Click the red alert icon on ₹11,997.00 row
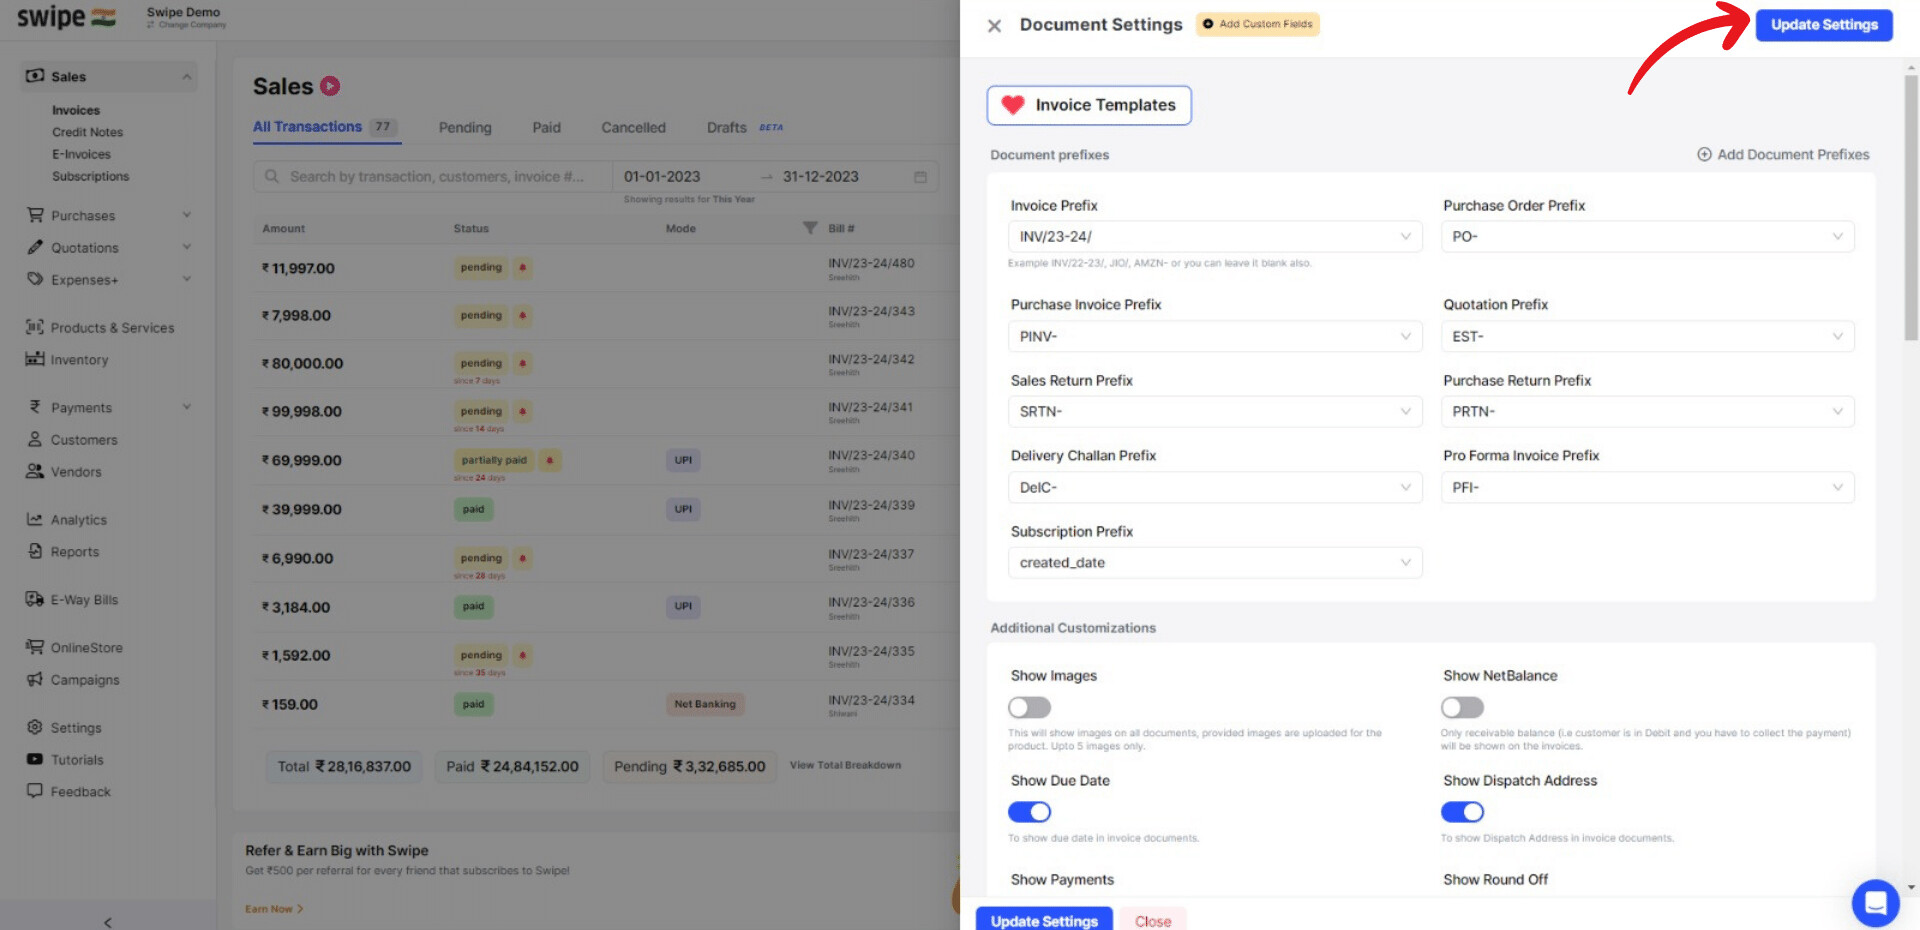The width and height of the screenshot is (1920, 930). click(x=522, y=268)
